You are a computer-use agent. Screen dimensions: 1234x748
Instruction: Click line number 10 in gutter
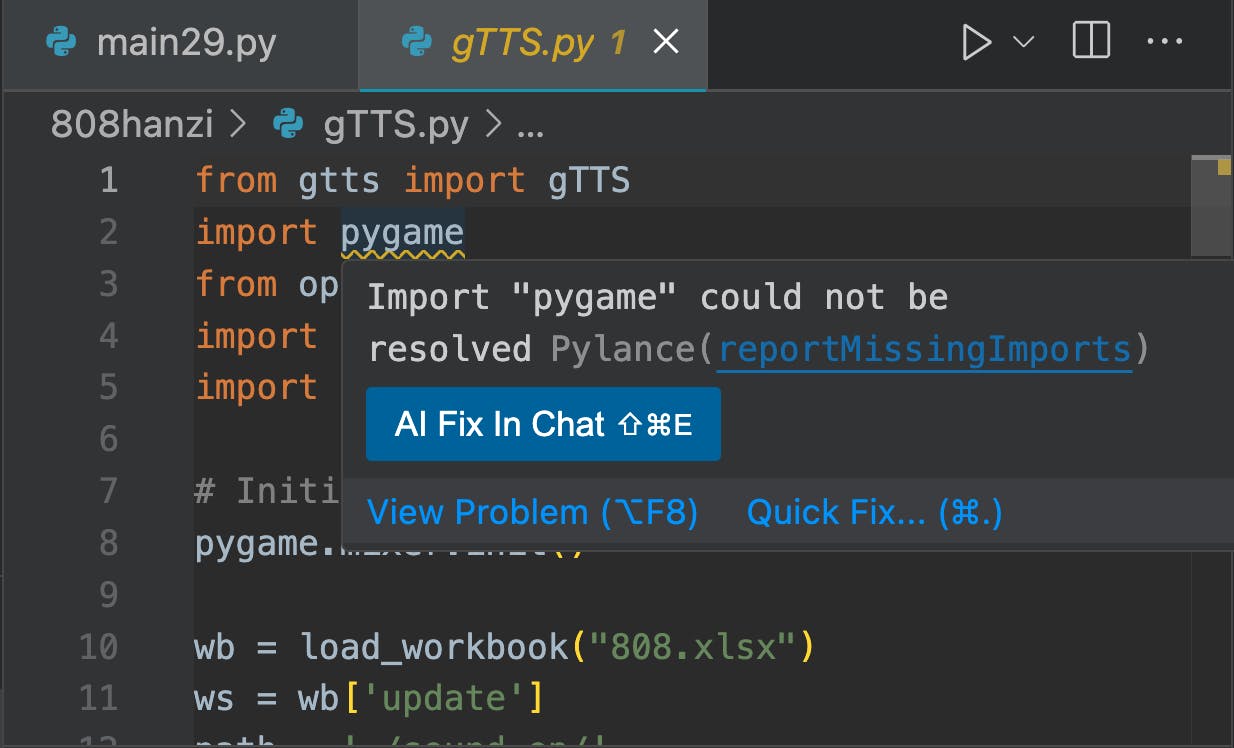pyautogui.click(x=98, y=647)
